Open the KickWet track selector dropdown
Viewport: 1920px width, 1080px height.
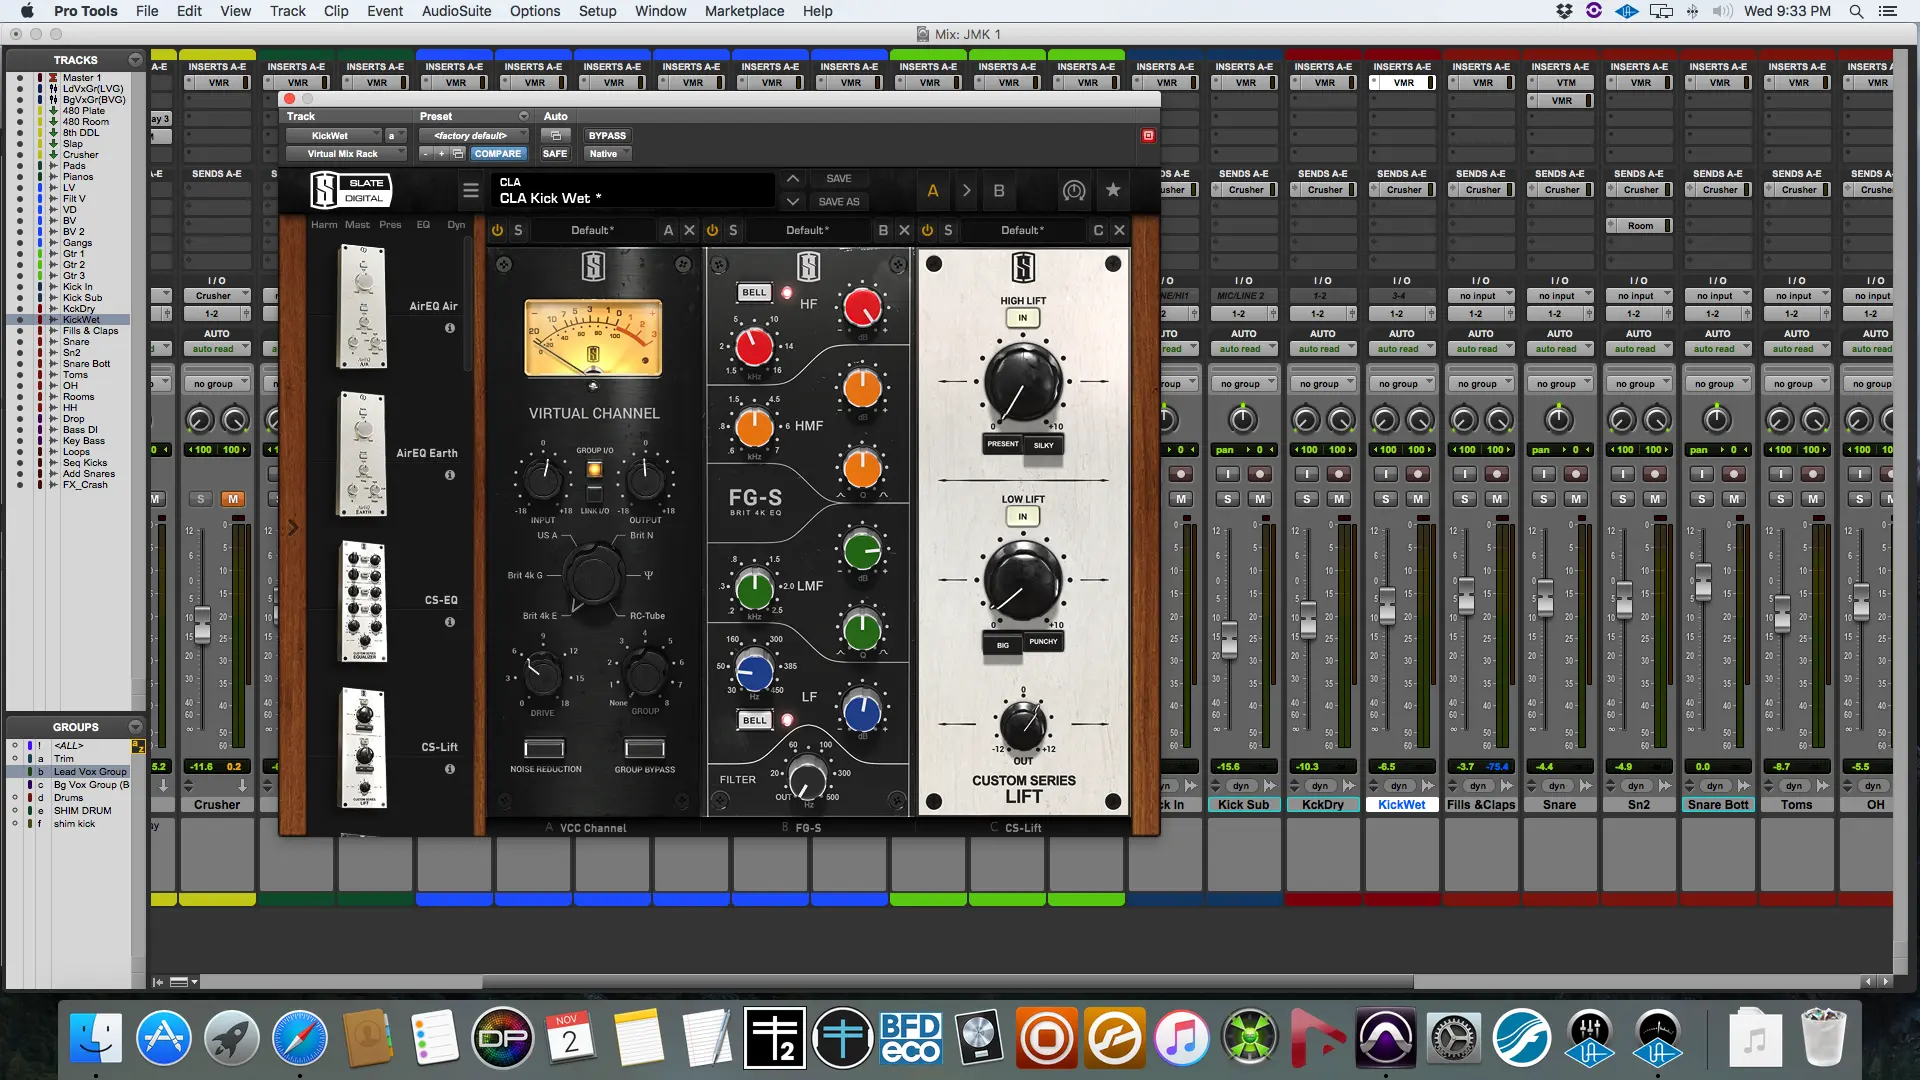click(x=334, y=135)
